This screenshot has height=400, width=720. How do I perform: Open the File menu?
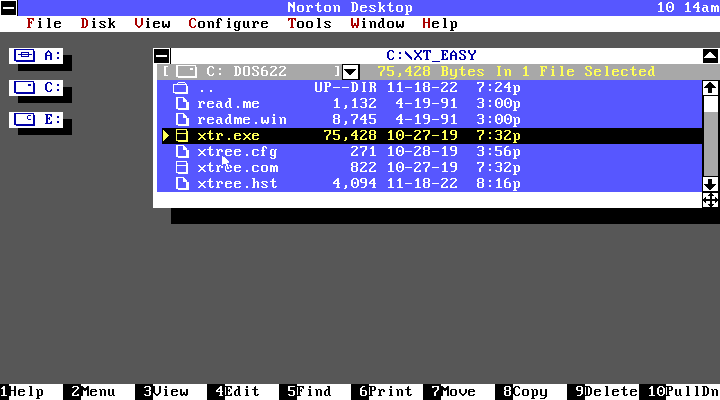tap(44, 23)
